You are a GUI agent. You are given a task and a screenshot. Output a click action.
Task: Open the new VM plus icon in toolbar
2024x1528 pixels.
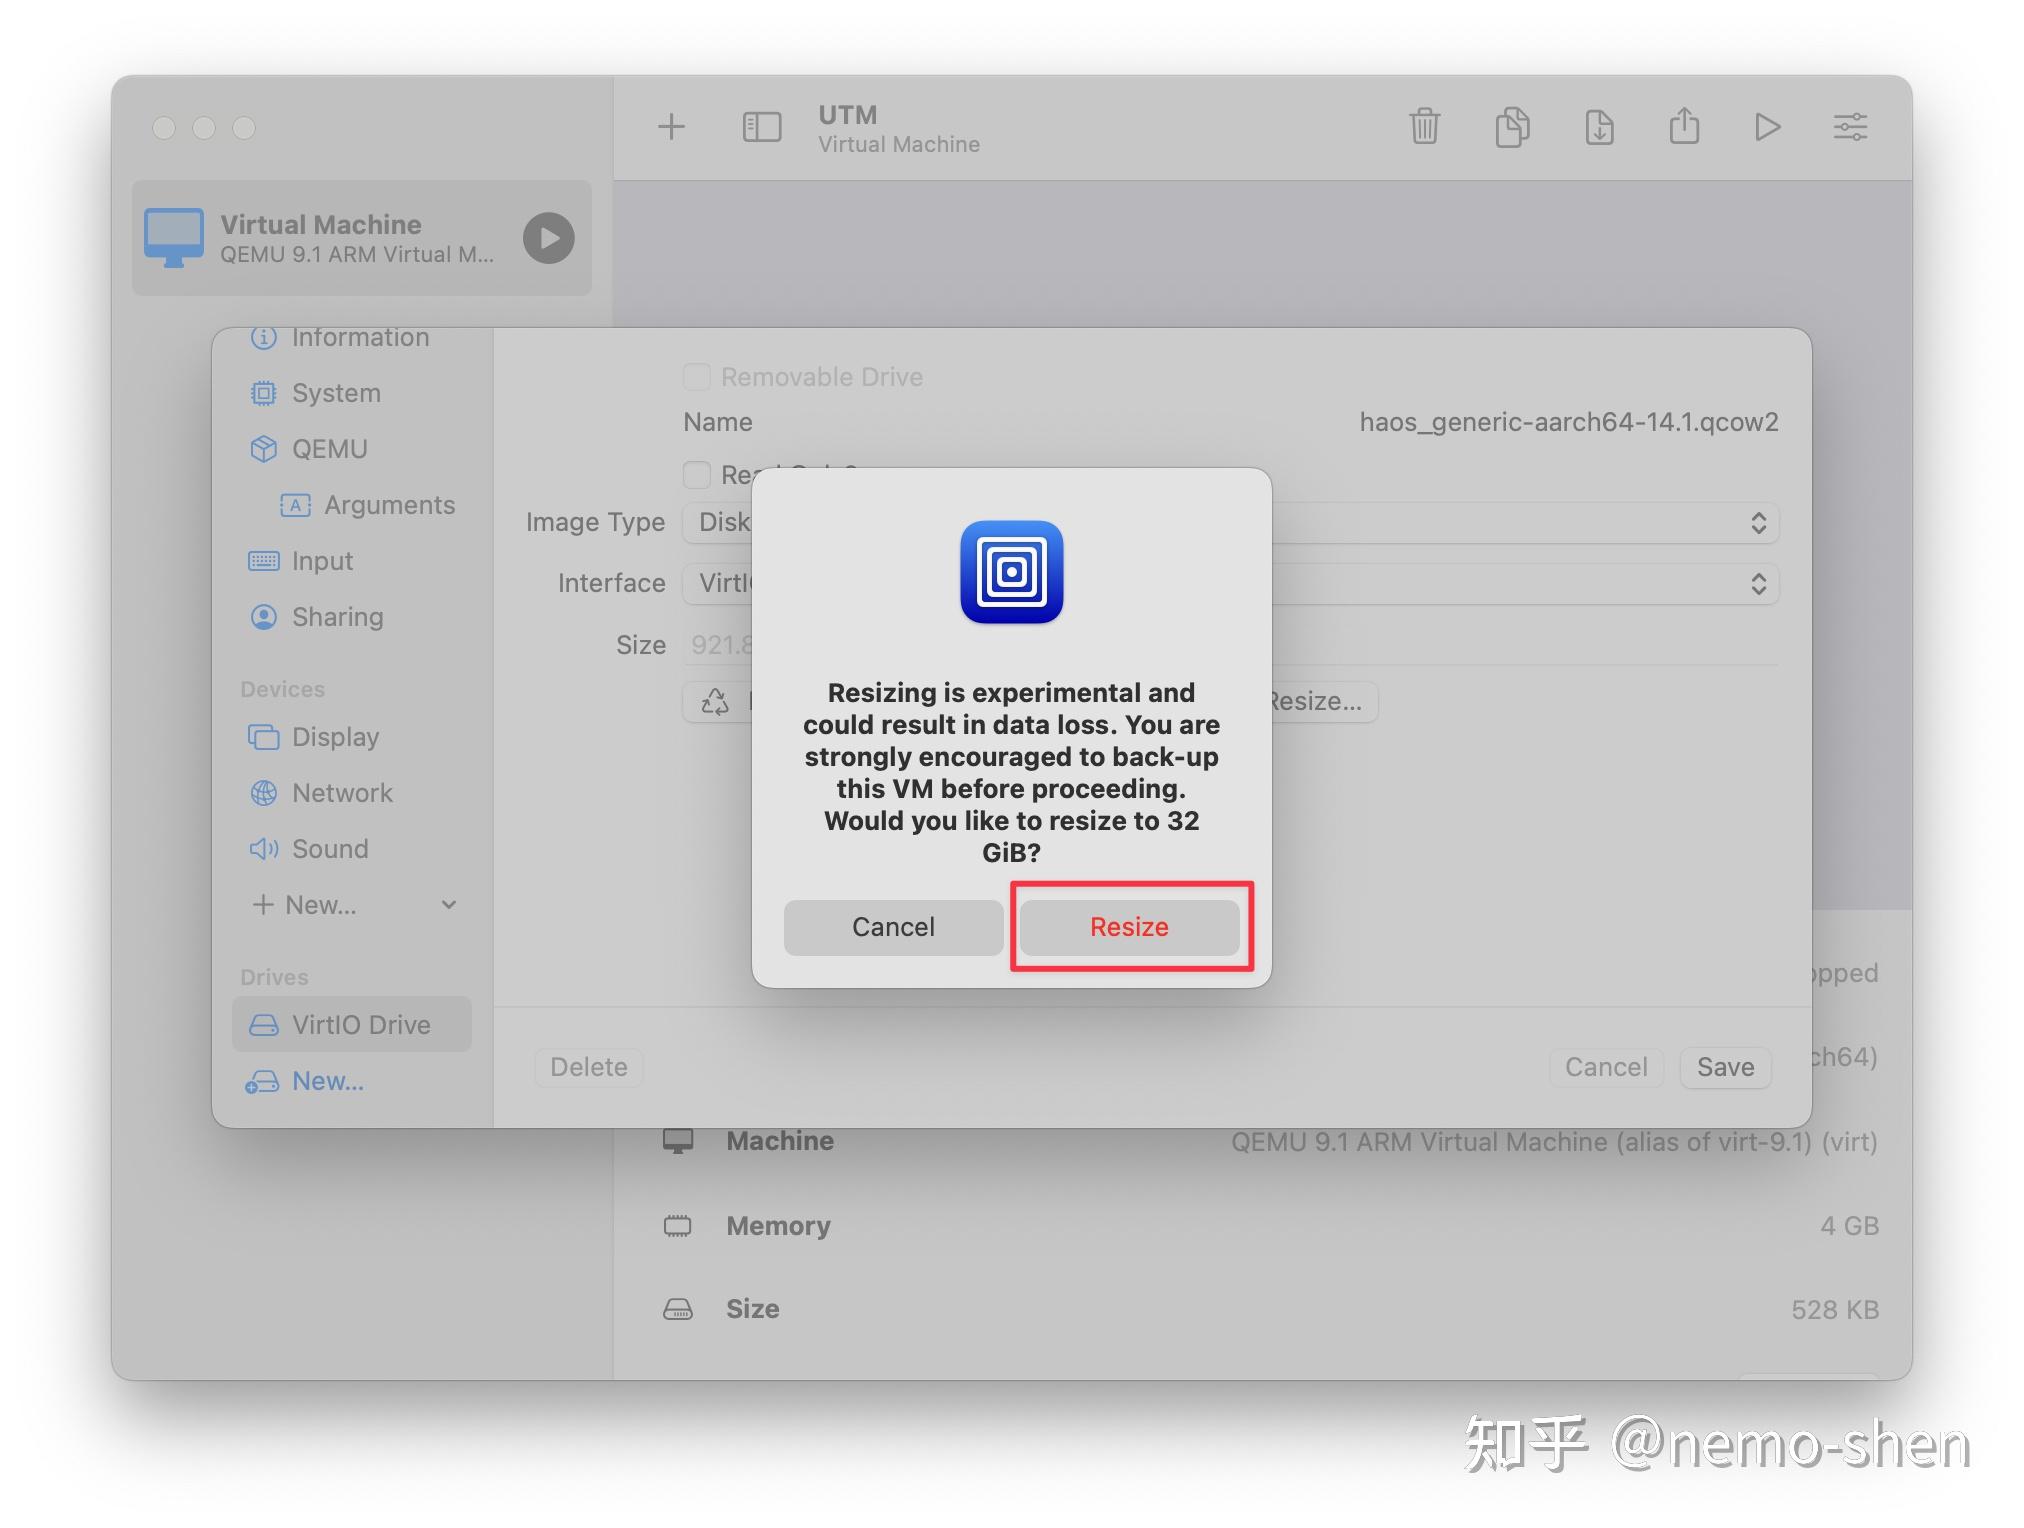(672, 127)
